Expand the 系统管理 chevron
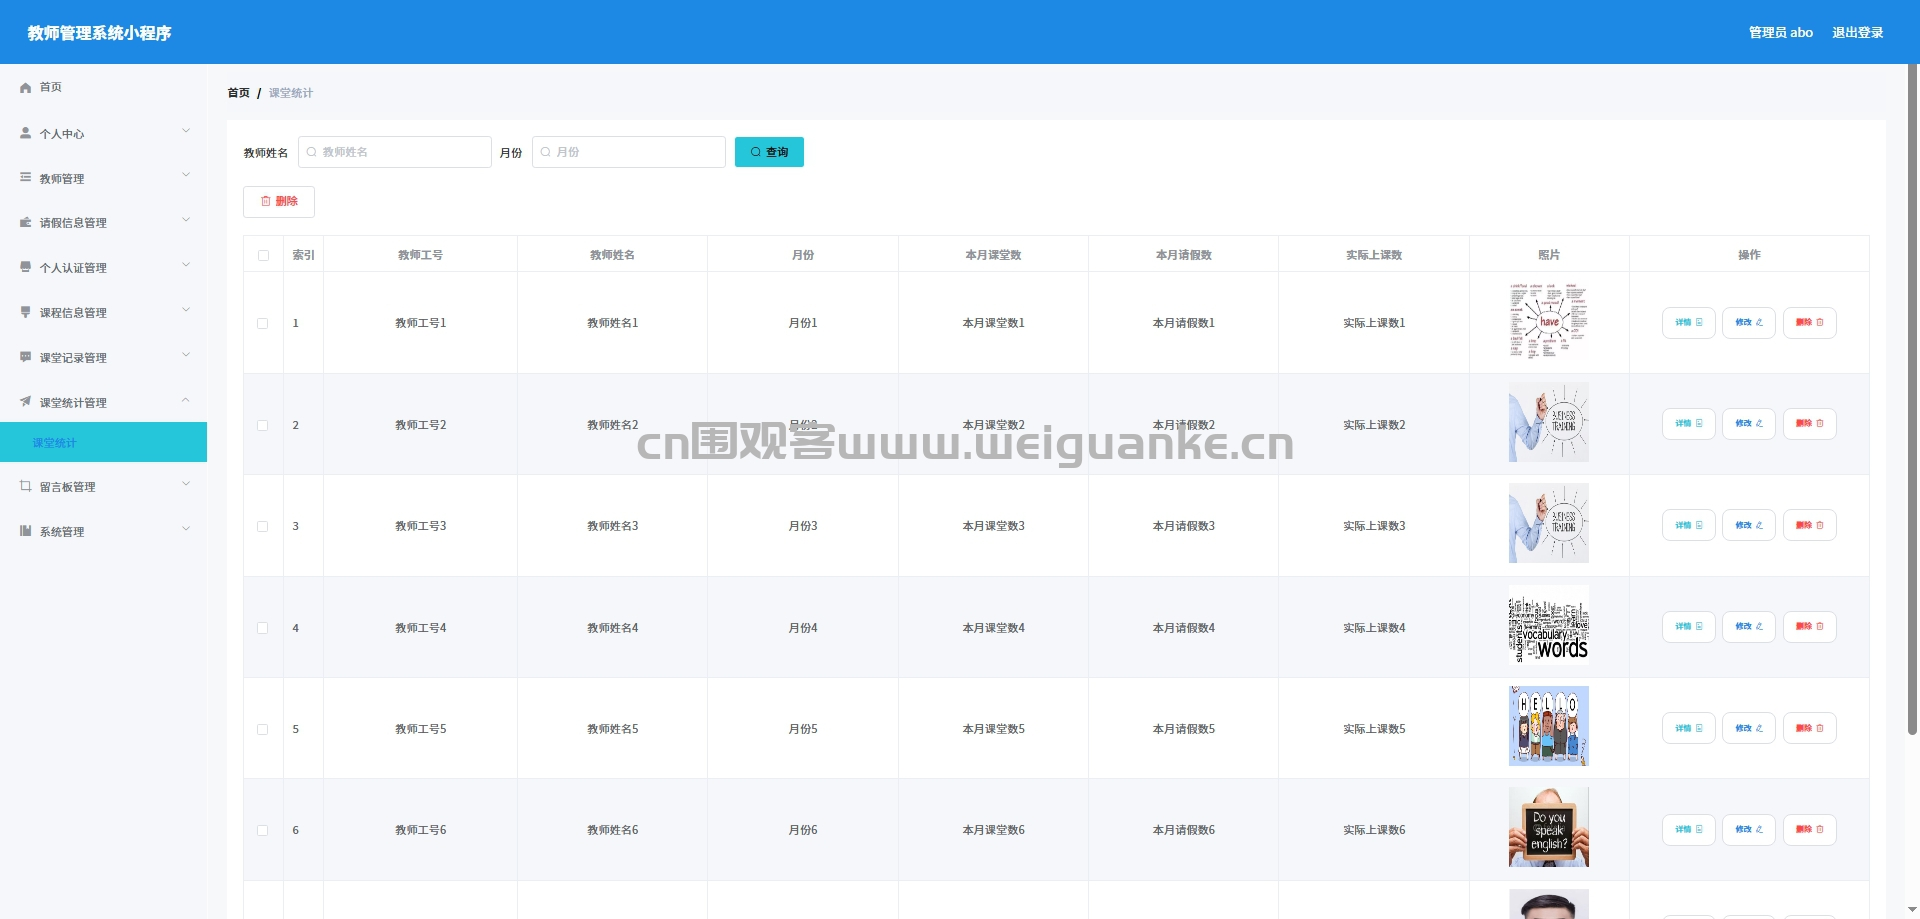The height and width of the screenshot is (919, 1920). [x=186, y=529]
